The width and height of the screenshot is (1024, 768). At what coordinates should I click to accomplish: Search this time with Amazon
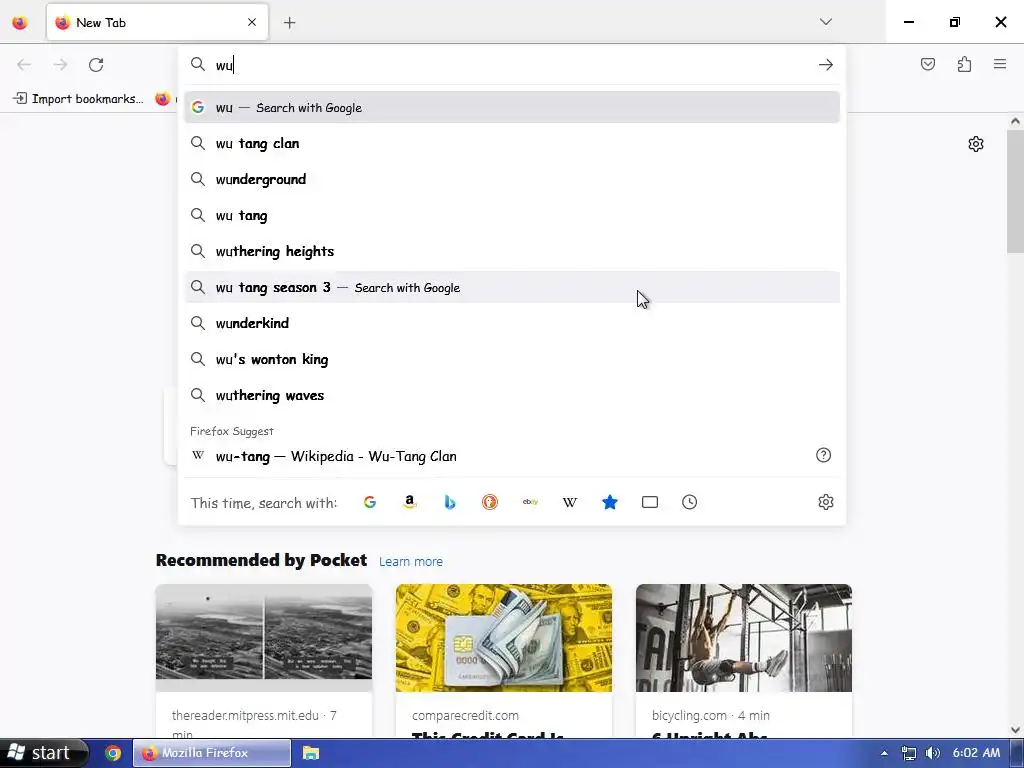coord(409,502)
